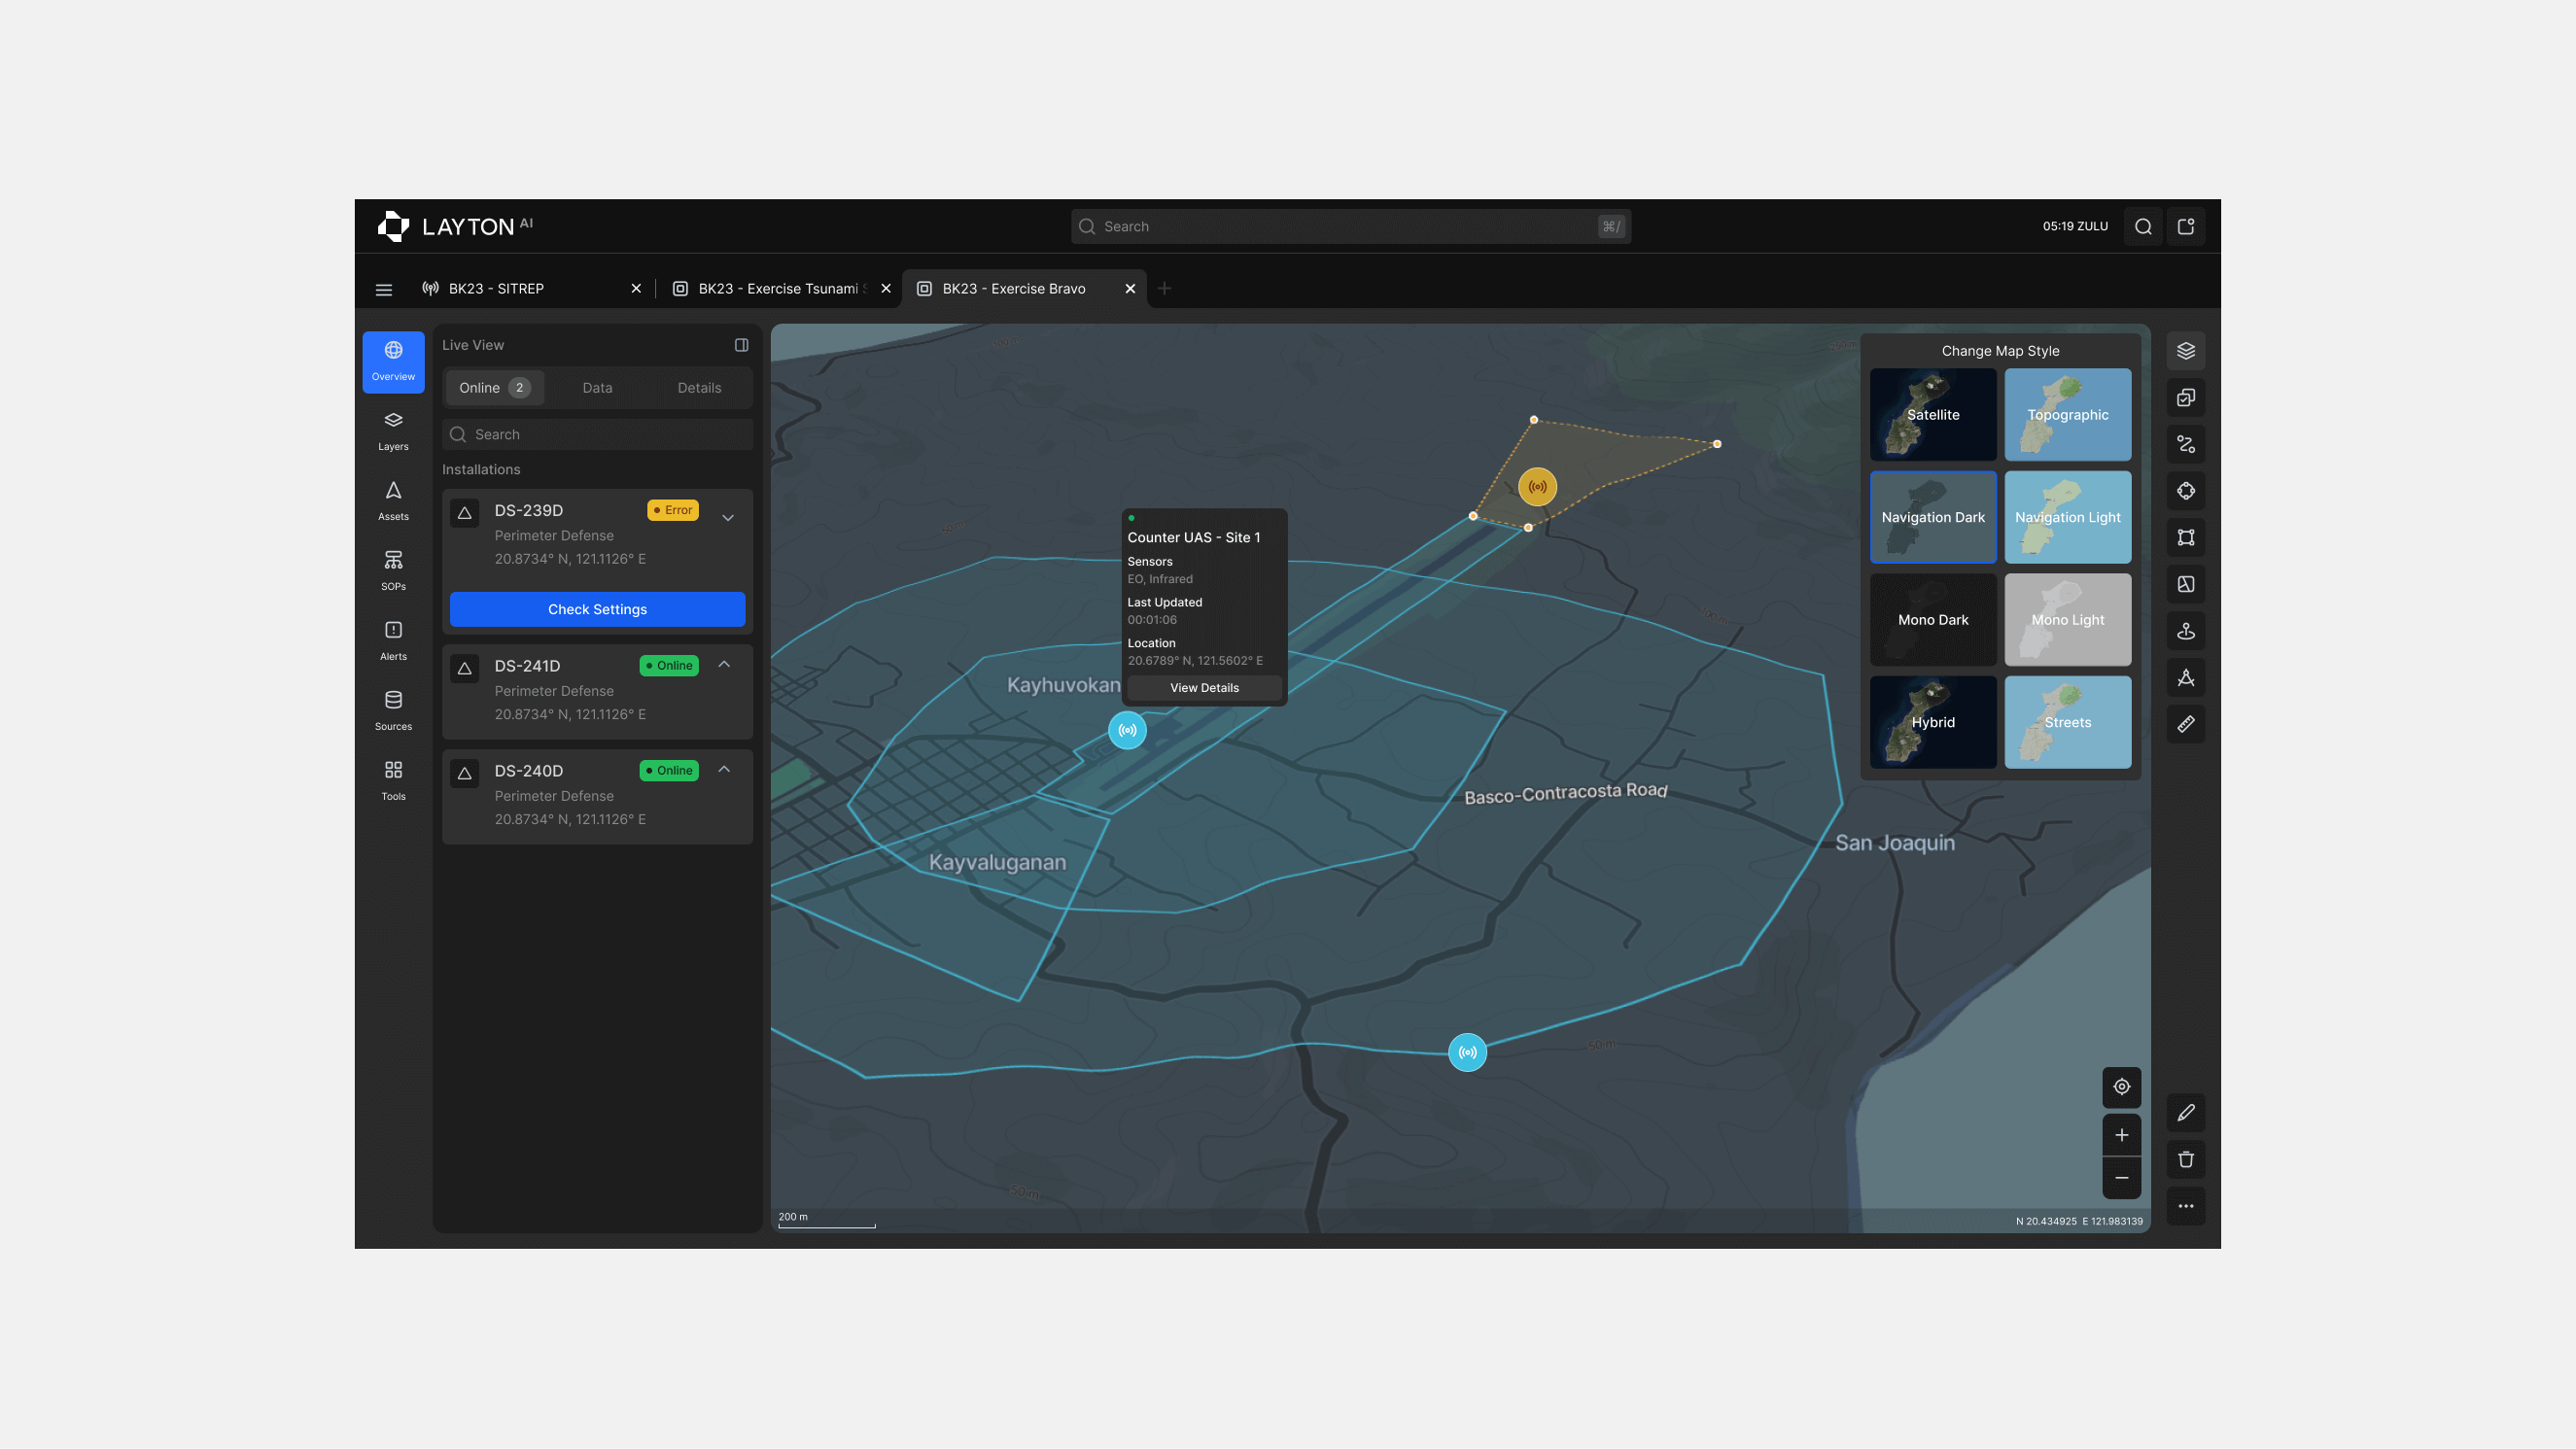Click the DS-241D triangle asset icon
This screenshot has height=1449, width=2576.
tap(464, 669)
